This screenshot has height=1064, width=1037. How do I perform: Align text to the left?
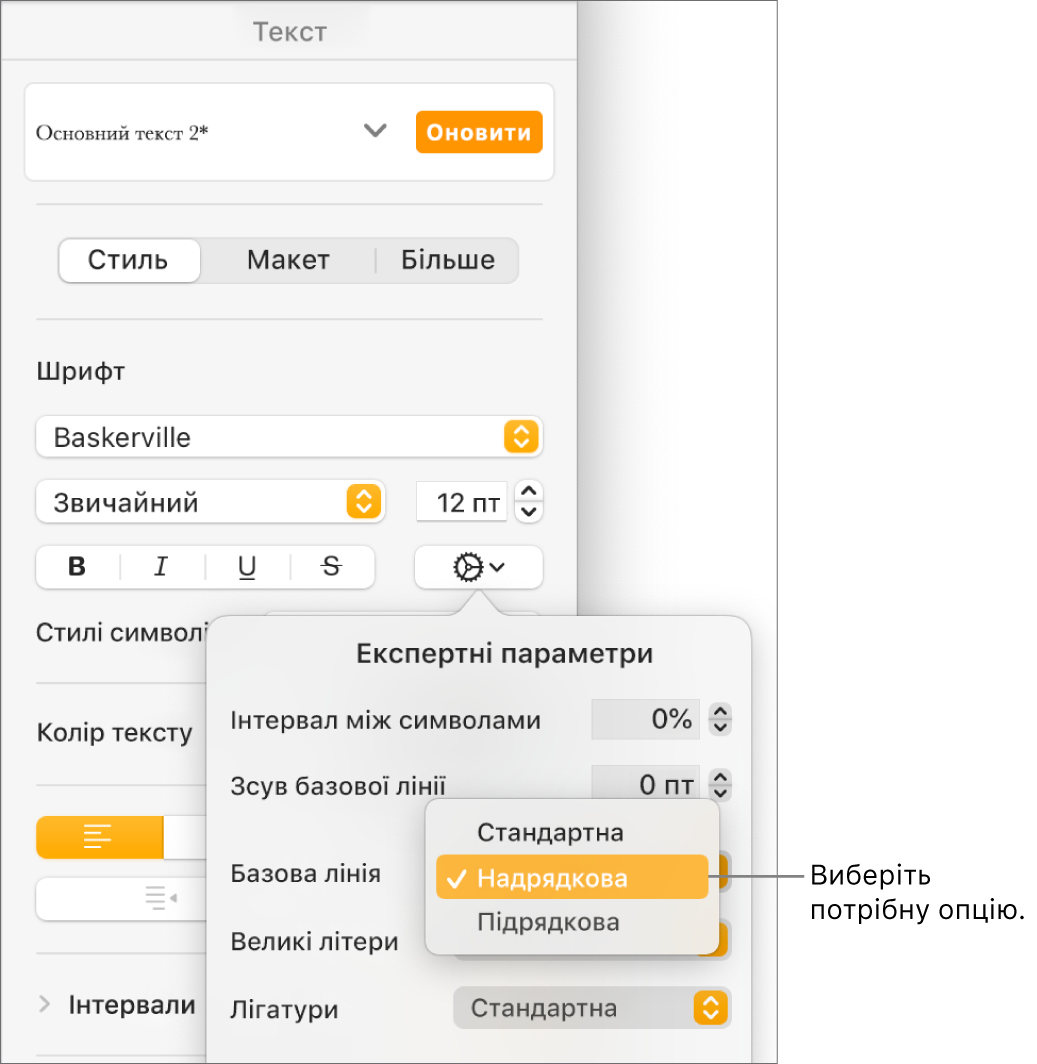(99, 837)
